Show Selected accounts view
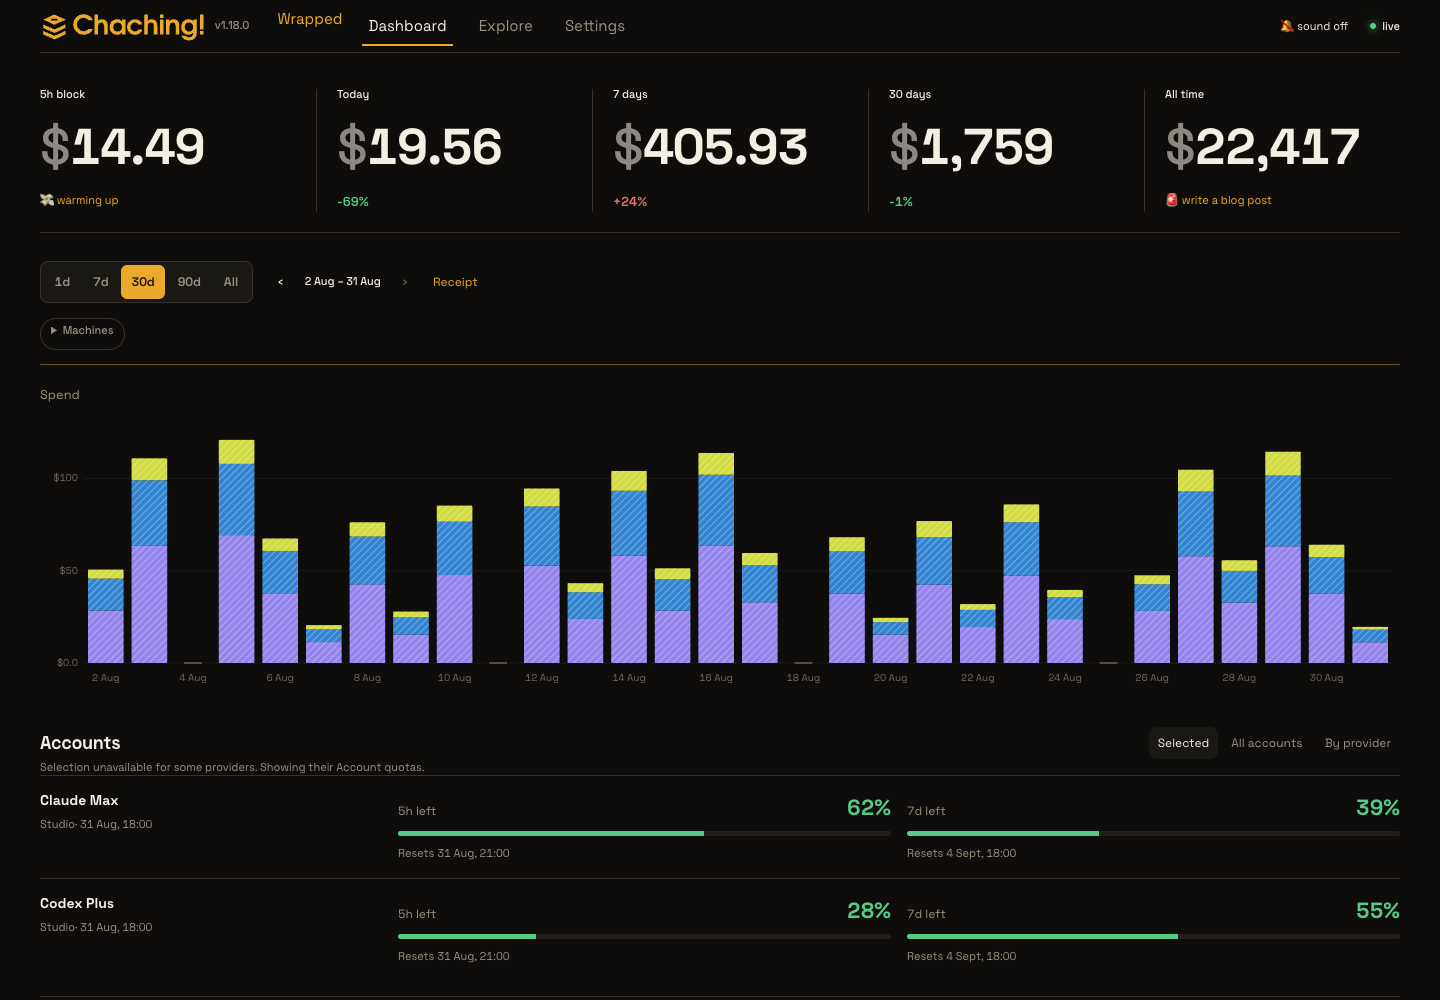The width and height of the screenshot is (1440, 1000). [1183, 743]
